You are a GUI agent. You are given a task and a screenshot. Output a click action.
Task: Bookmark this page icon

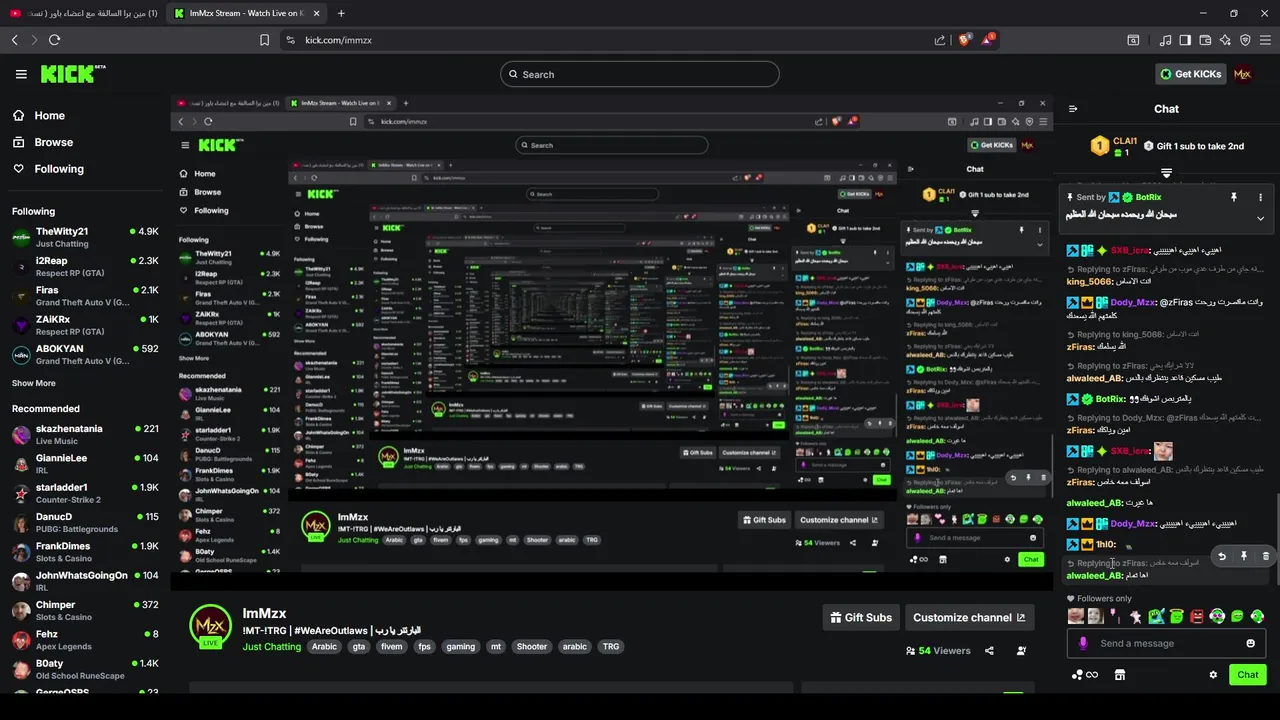coord(264,40)
